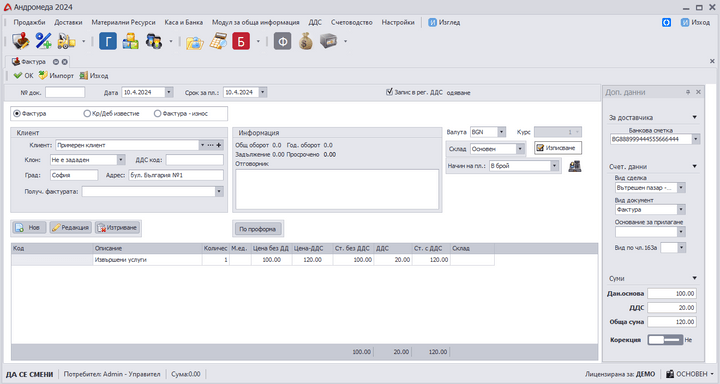The image size is (720, 384).
Task: Open the Изглед menu
Action: (444, 22)
